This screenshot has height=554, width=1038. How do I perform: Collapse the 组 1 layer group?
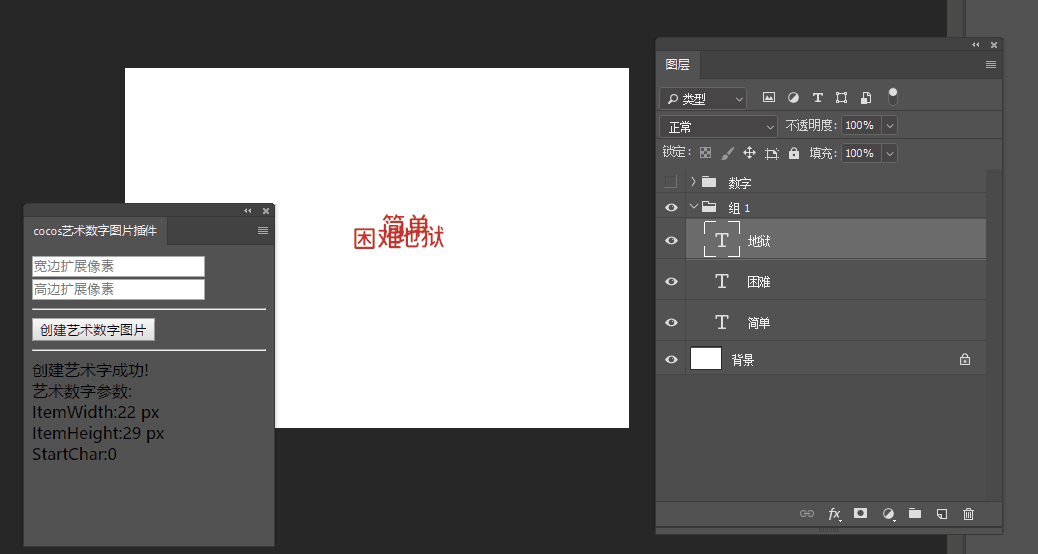(693, 207)
